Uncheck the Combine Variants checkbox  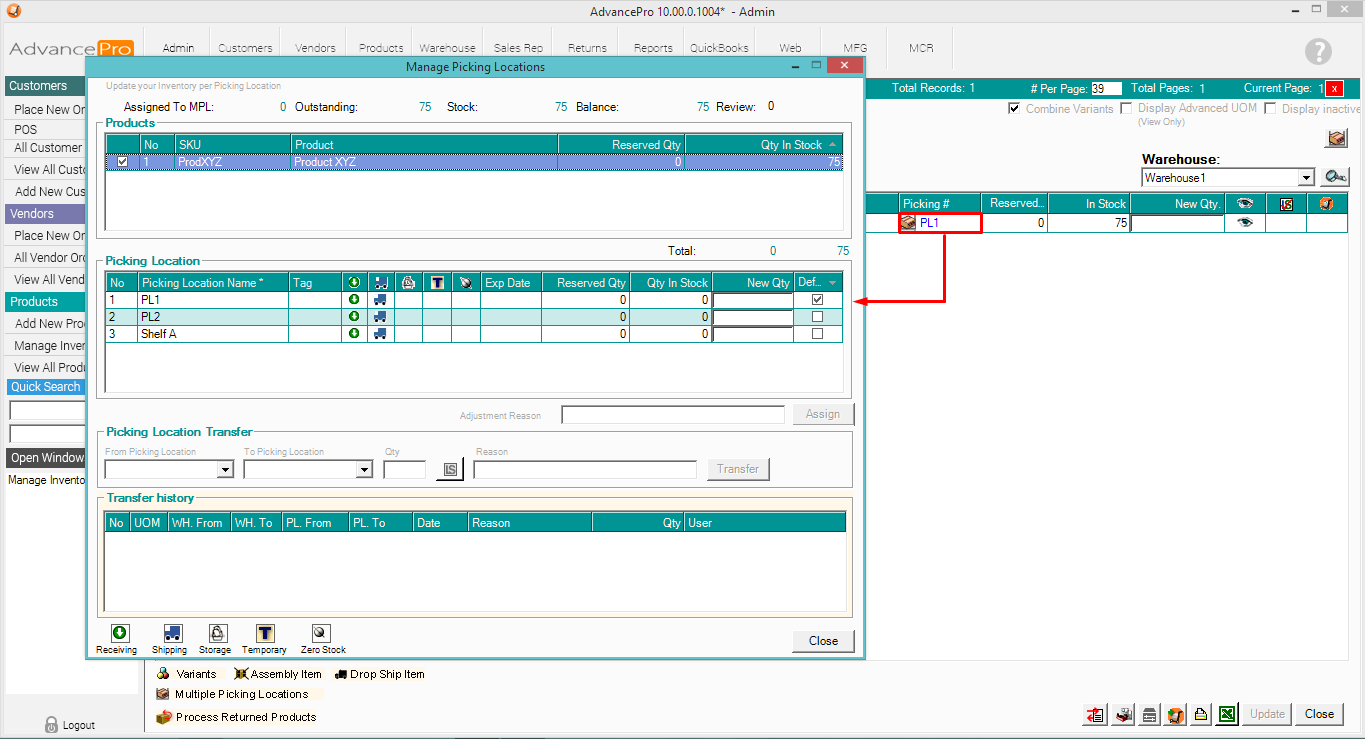[x=1014, y=108]
